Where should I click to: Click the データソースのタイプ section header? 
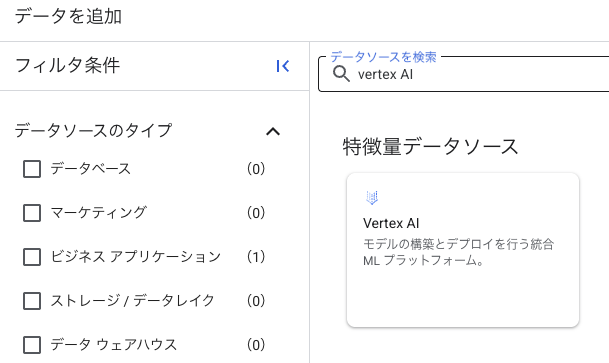coord(93,130)
